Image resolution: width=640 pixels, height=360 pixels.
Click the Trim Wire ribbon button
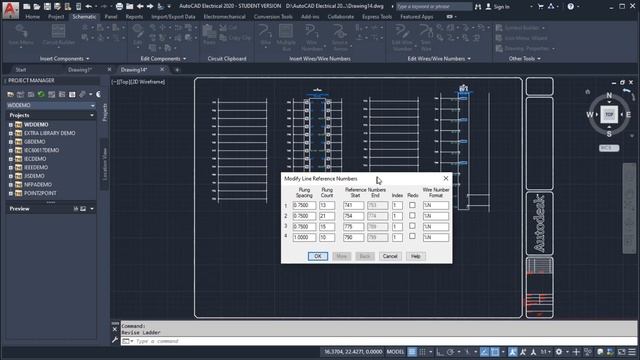coord(426,37)
